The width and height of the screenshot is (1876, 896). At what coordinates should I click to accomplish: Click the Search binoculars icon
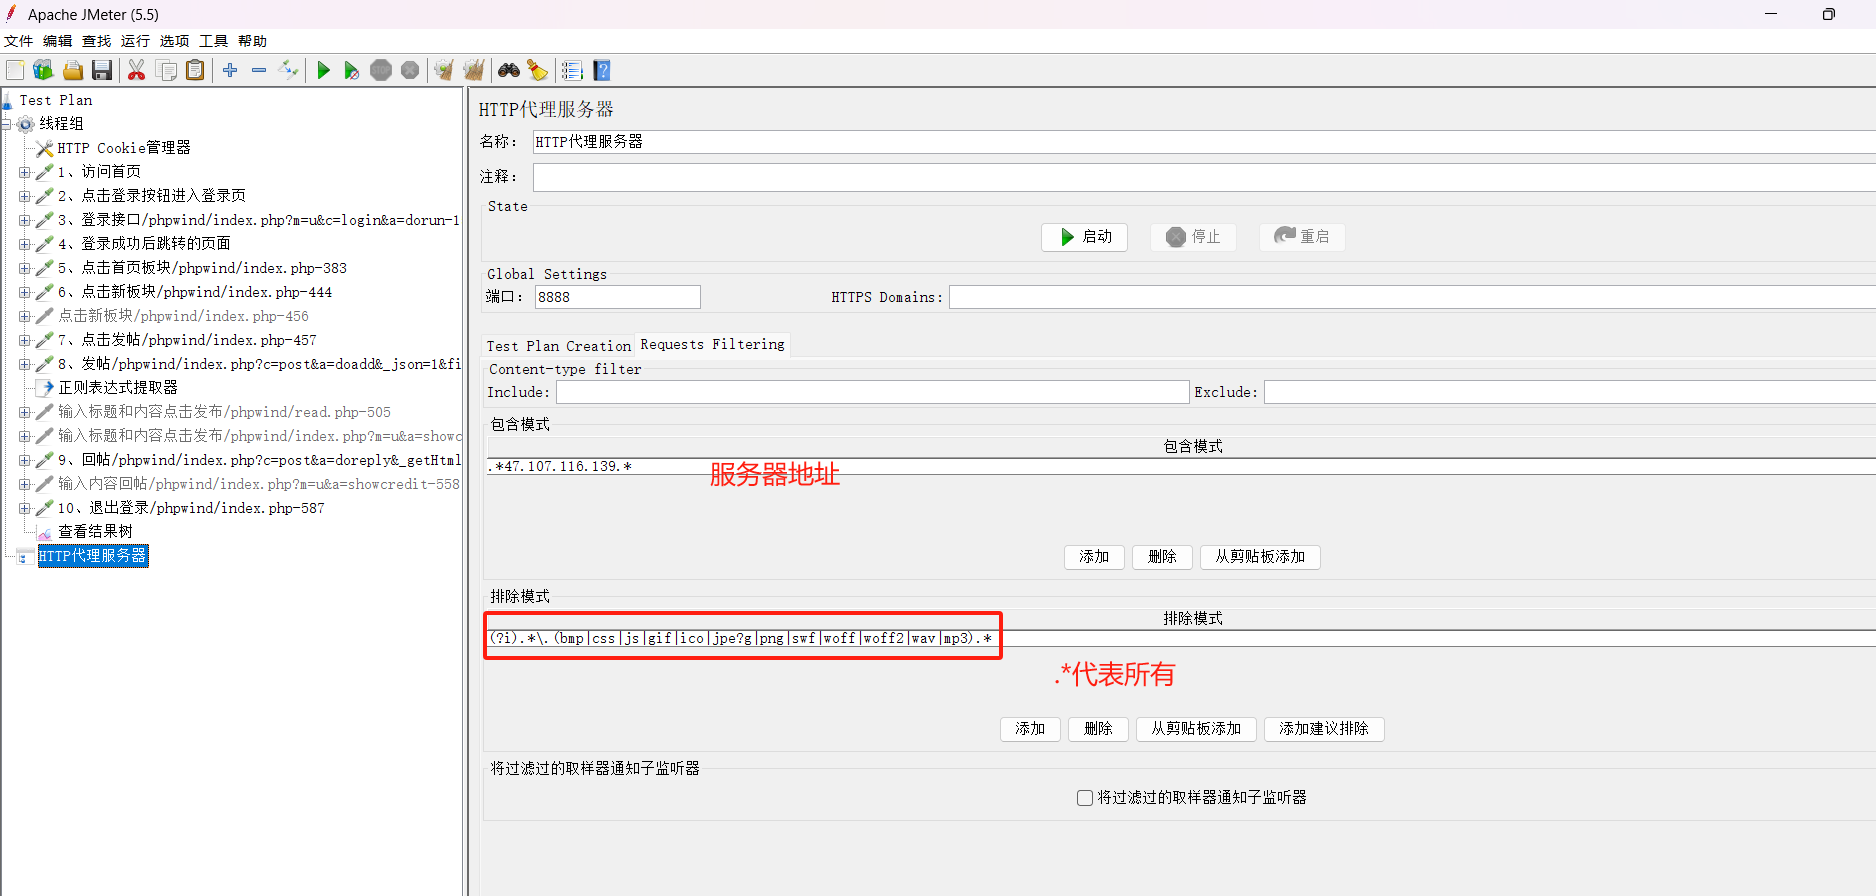(509, 70)
